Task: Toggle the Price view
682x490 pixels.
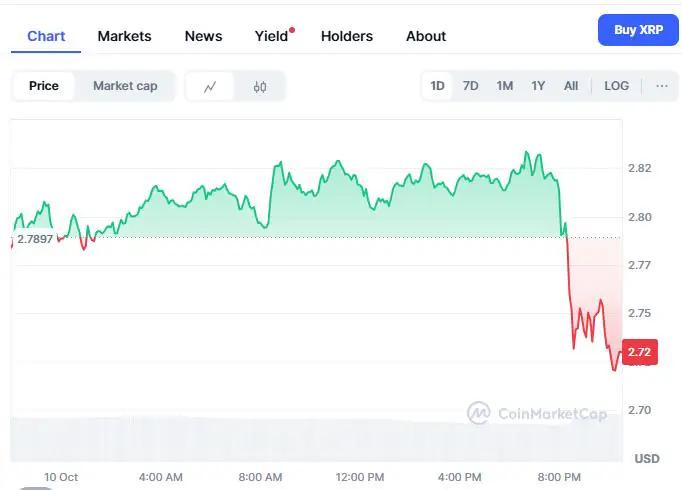Action: (43, 86)
